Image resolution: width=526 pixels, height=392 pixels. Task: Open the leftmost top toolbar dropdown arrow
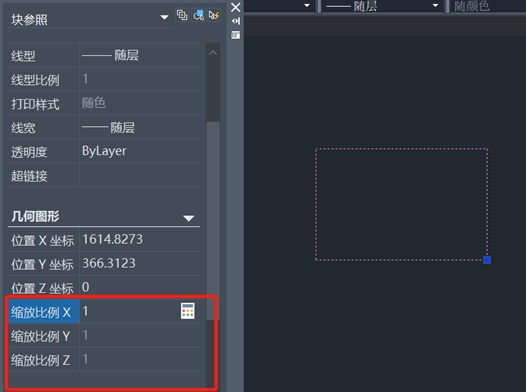pyautogui.click(x=307, y=5)
